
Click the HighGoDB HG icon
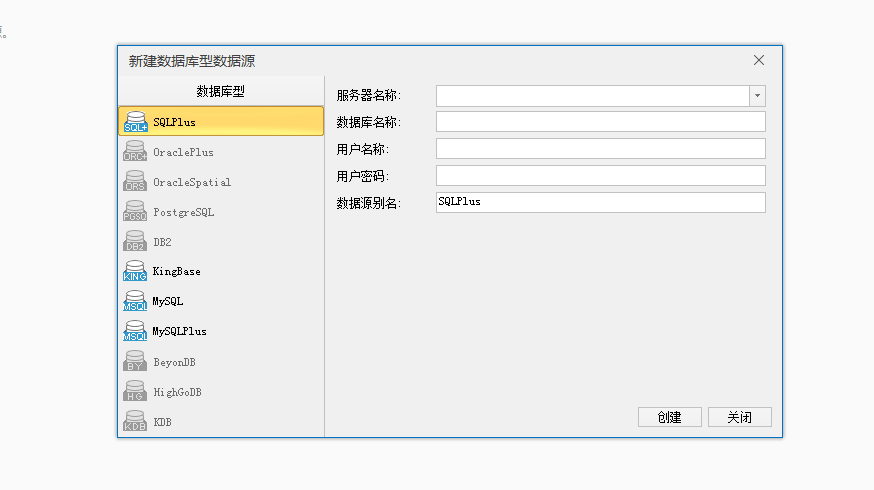tap(135, 392)
